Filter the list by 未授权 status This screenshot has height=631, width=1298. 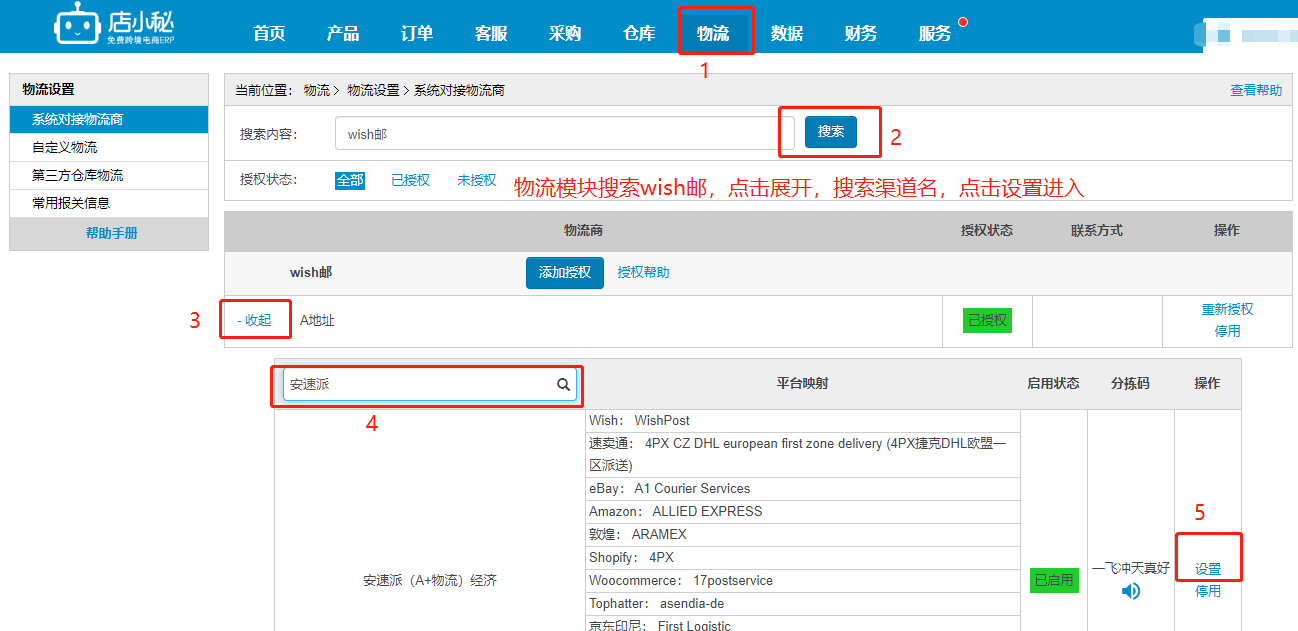[x=477, y=180]
